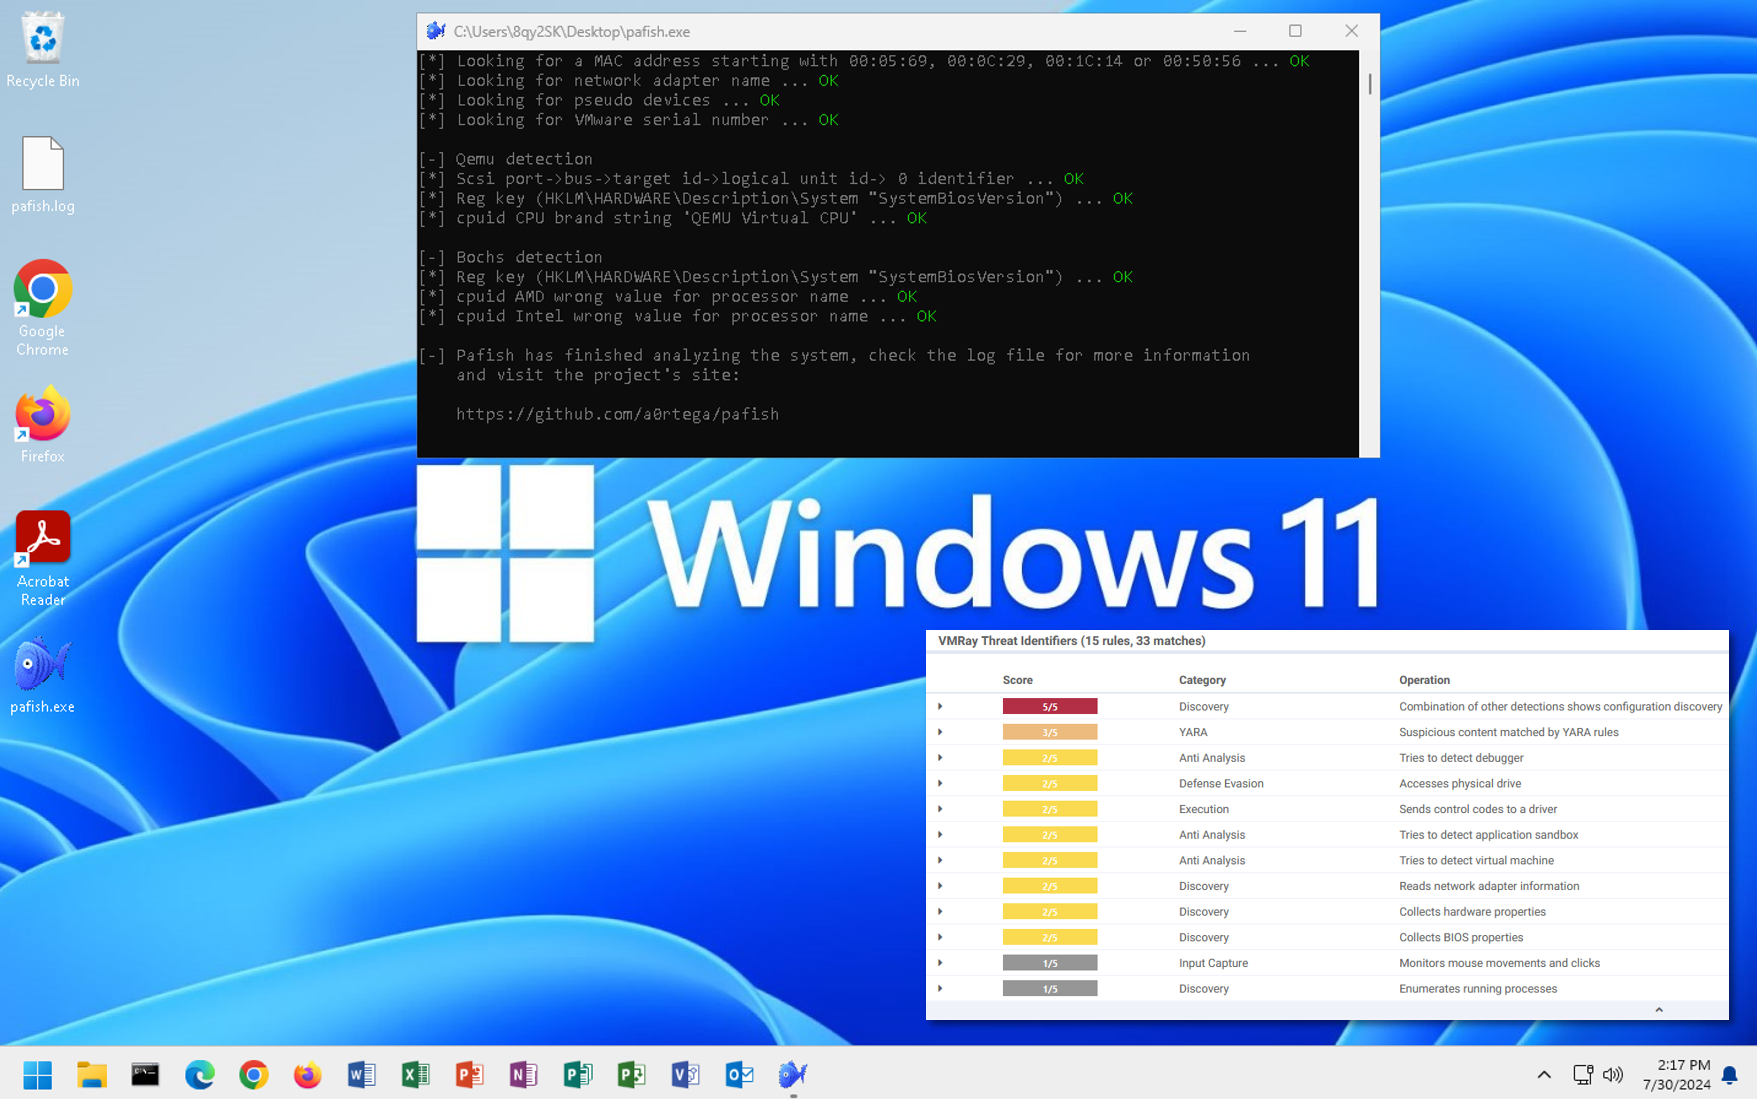Click the Operation column header

(x=1424, y=680)
